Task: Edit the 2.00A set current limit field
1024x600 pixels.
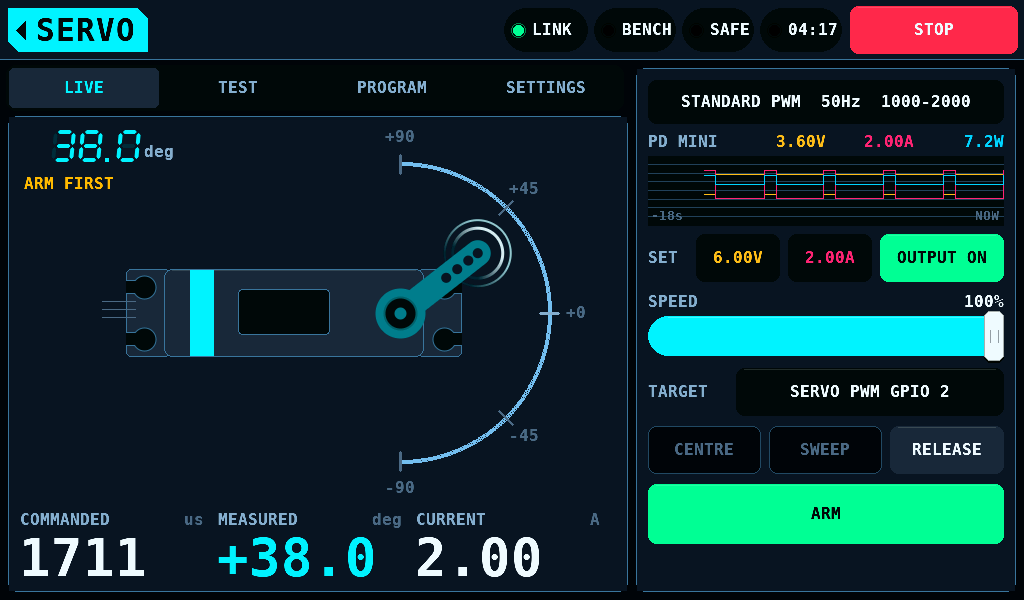Action: [829, 258]
